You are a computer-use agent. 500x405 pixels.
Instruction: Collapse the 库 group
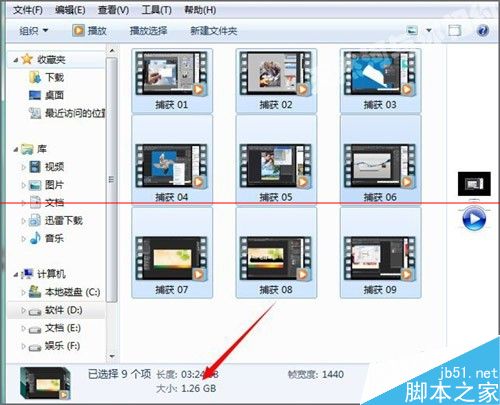point(16,149)
